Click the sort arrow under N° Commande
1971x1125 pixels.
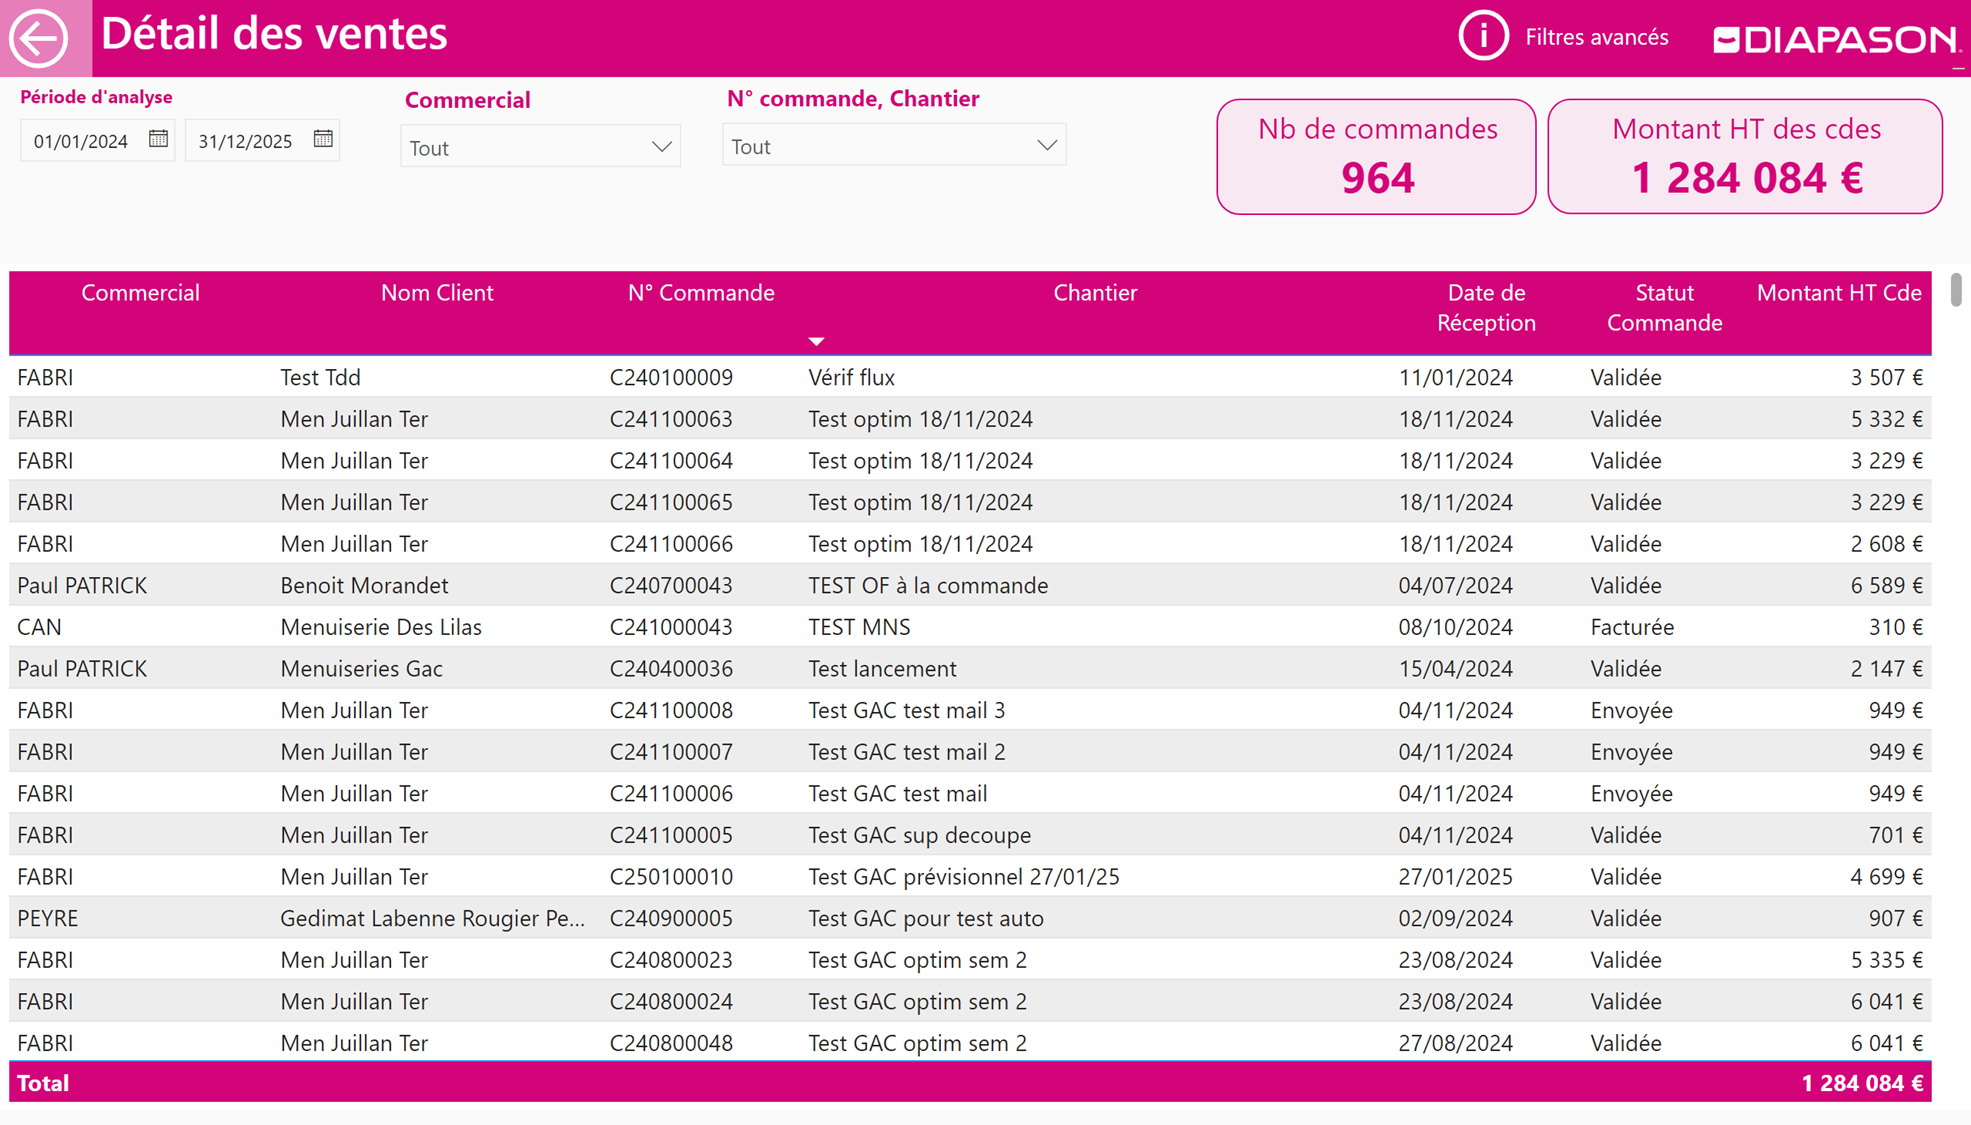816,342
